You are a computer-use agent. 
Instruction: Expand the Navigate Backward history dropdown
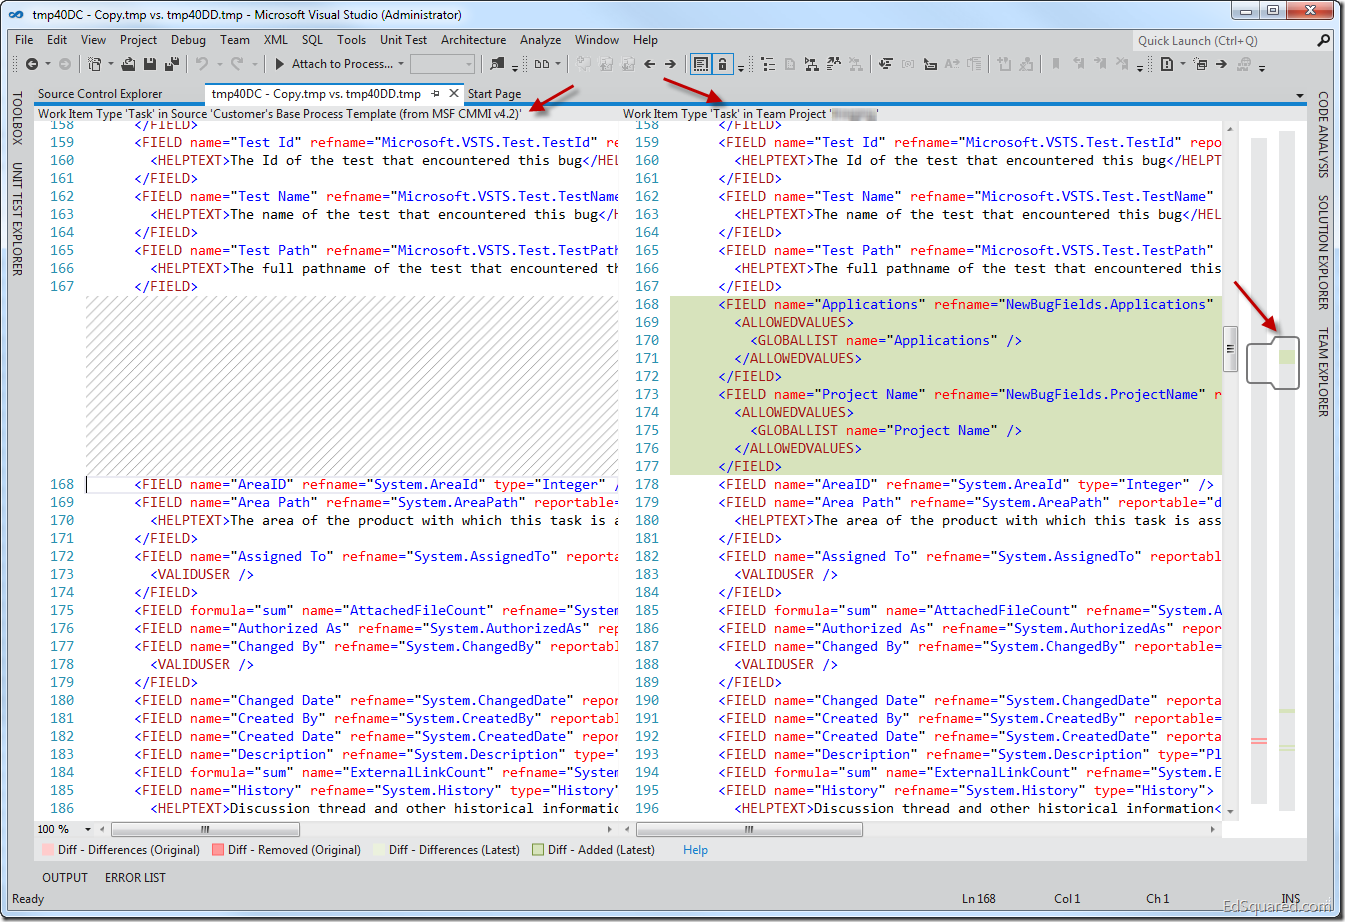click(x=47, y=64)
